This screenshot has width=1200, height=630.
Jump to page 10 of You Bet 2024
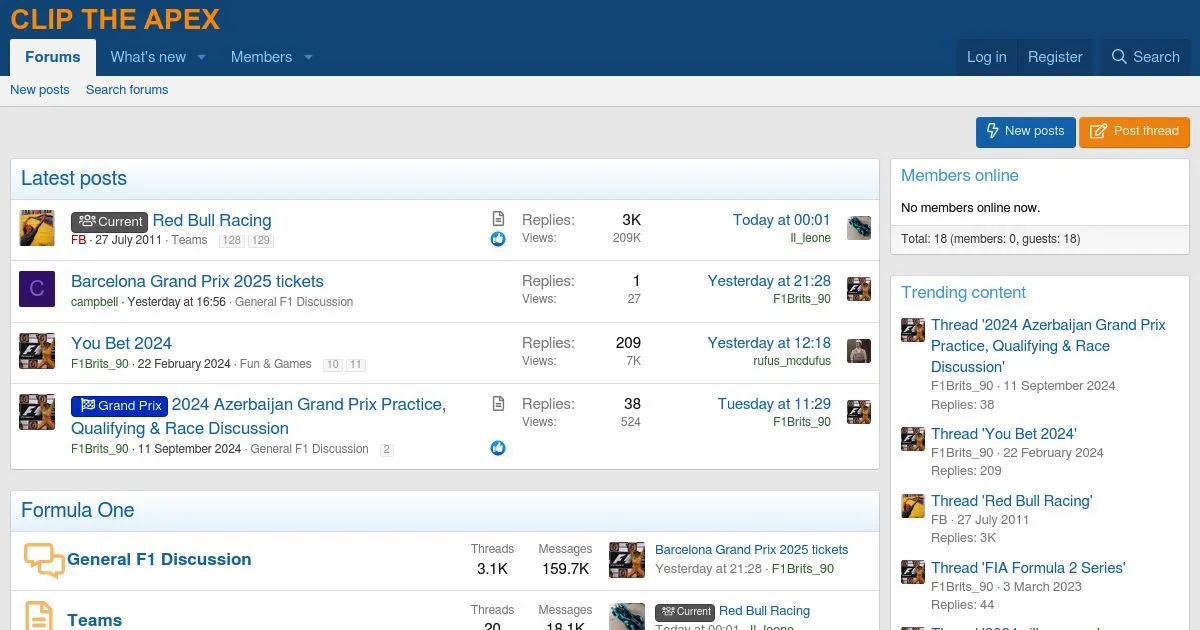click(x=333, y=365)
